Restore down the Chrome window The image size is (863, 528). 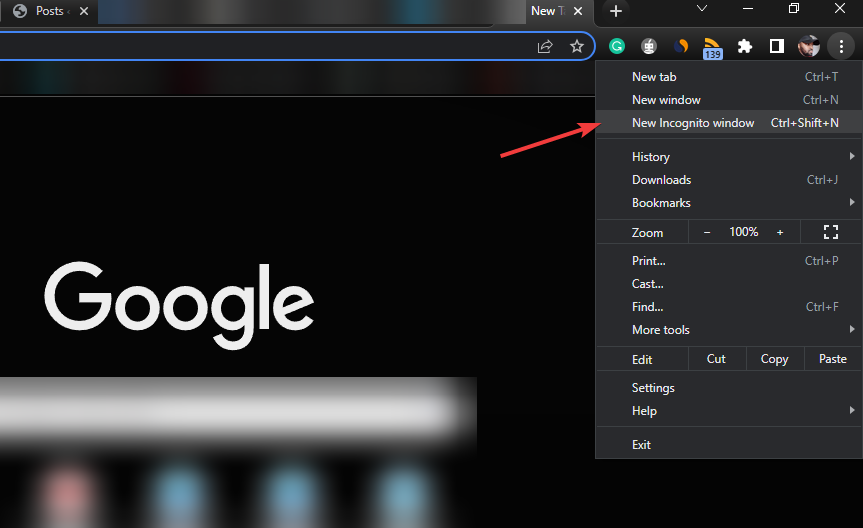[x=794, y=8]
